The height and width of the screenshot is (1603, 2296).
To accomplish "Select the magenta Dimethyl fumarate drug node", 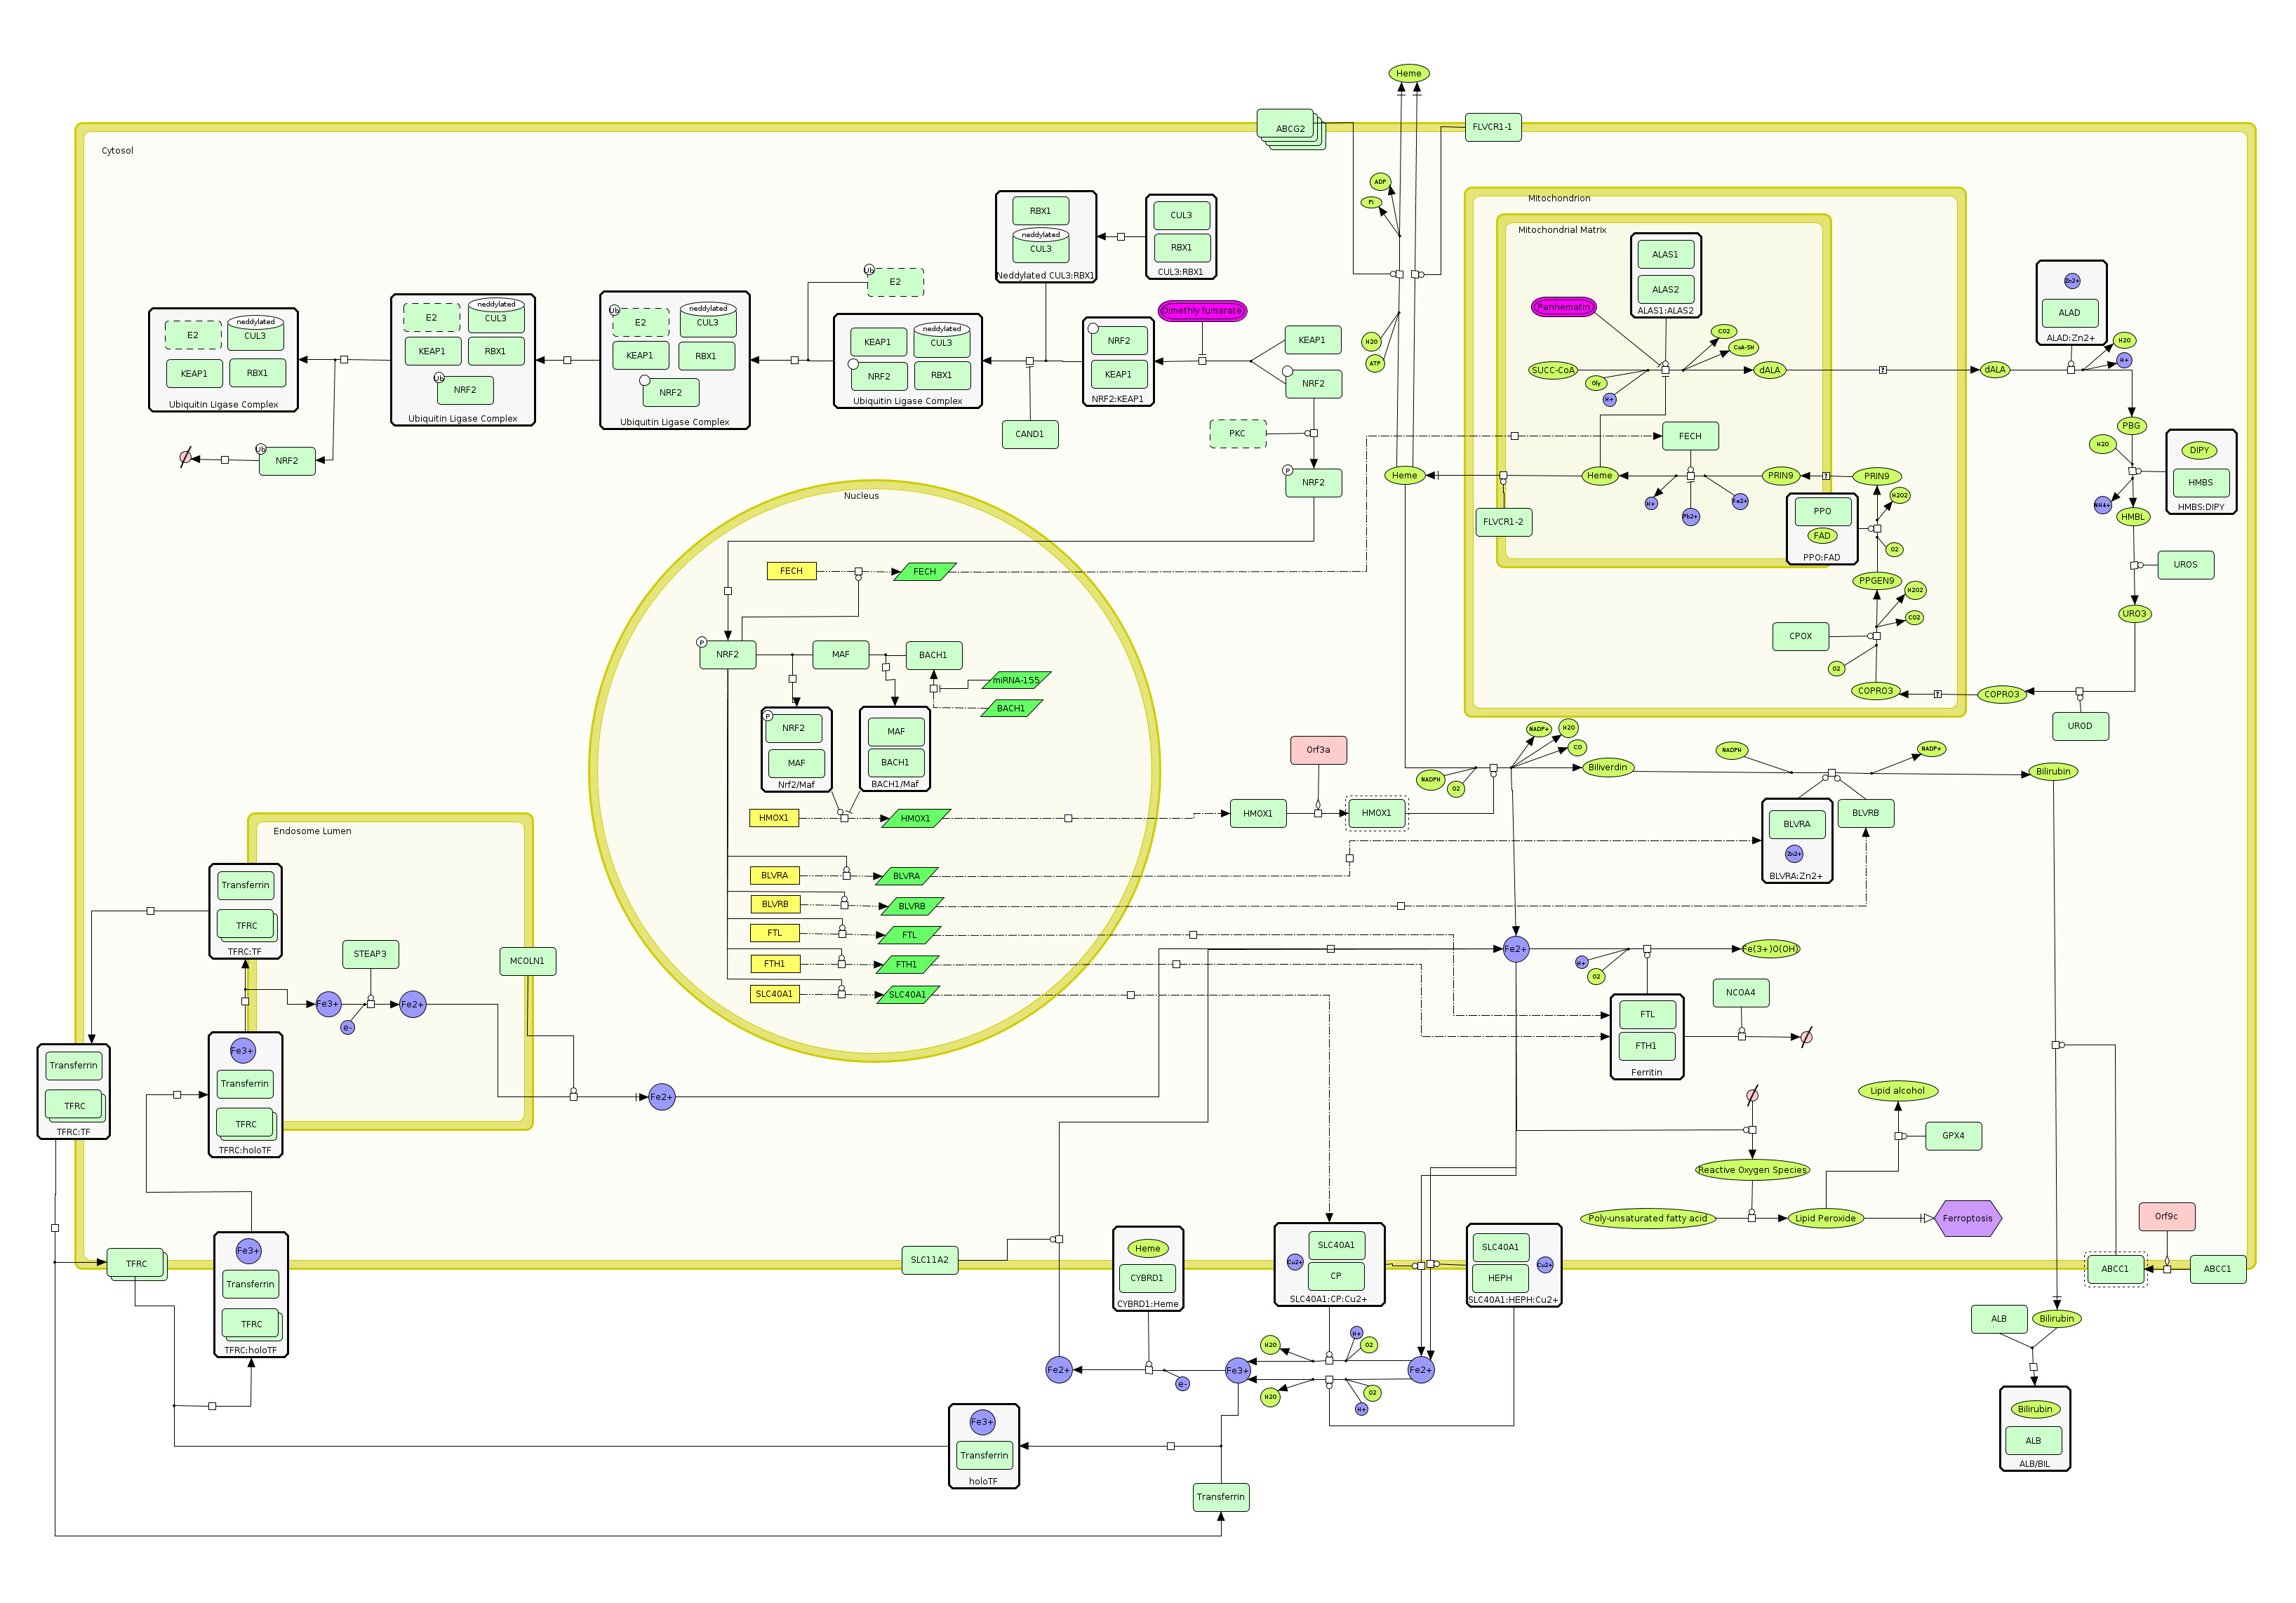I will (x=1202, y=311).
